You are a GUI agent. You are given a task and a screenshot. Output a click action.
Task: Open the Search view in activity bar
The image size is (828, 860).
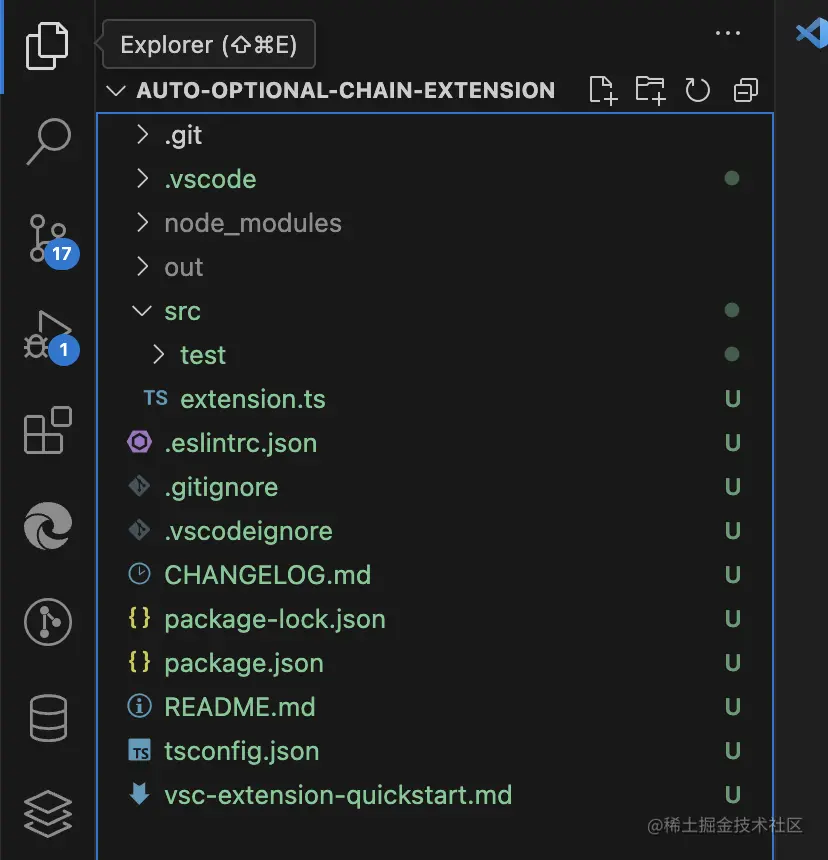tap(48, 141)
